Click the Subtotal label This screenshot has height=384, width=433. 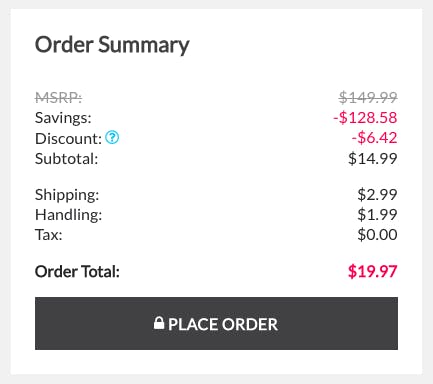(x=66, y=159)
